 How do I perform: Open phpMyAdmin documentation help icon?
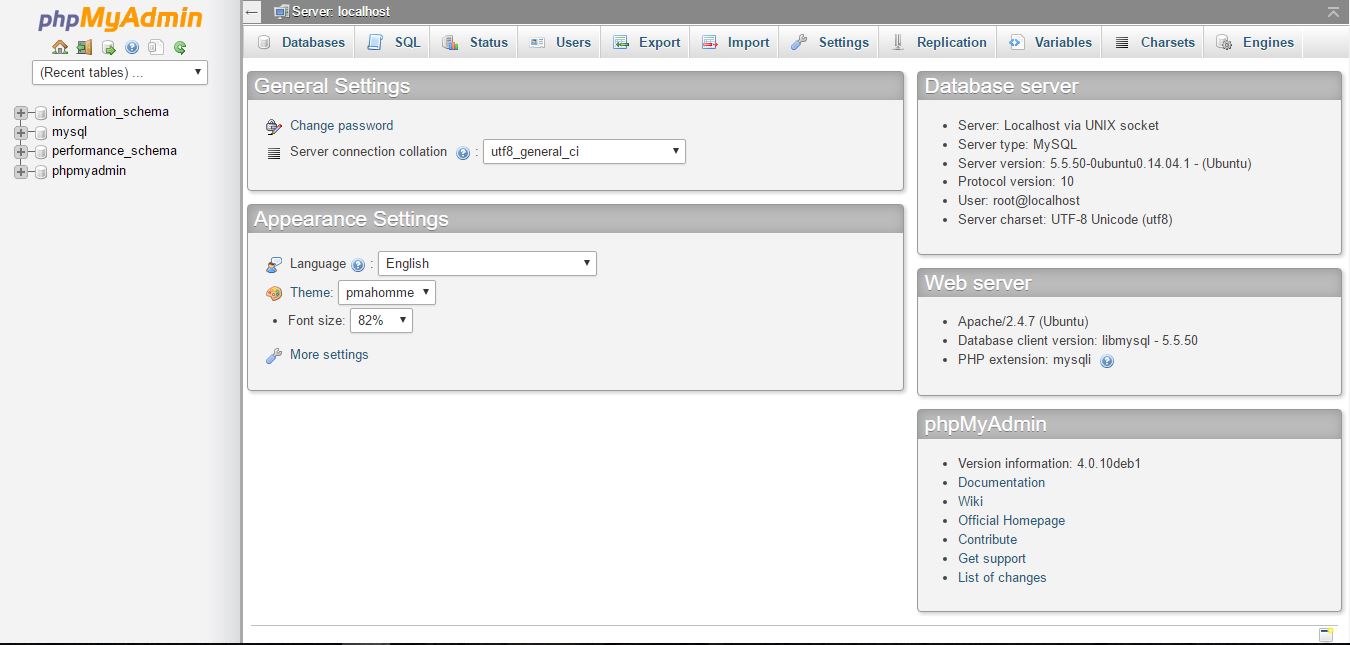132,47
